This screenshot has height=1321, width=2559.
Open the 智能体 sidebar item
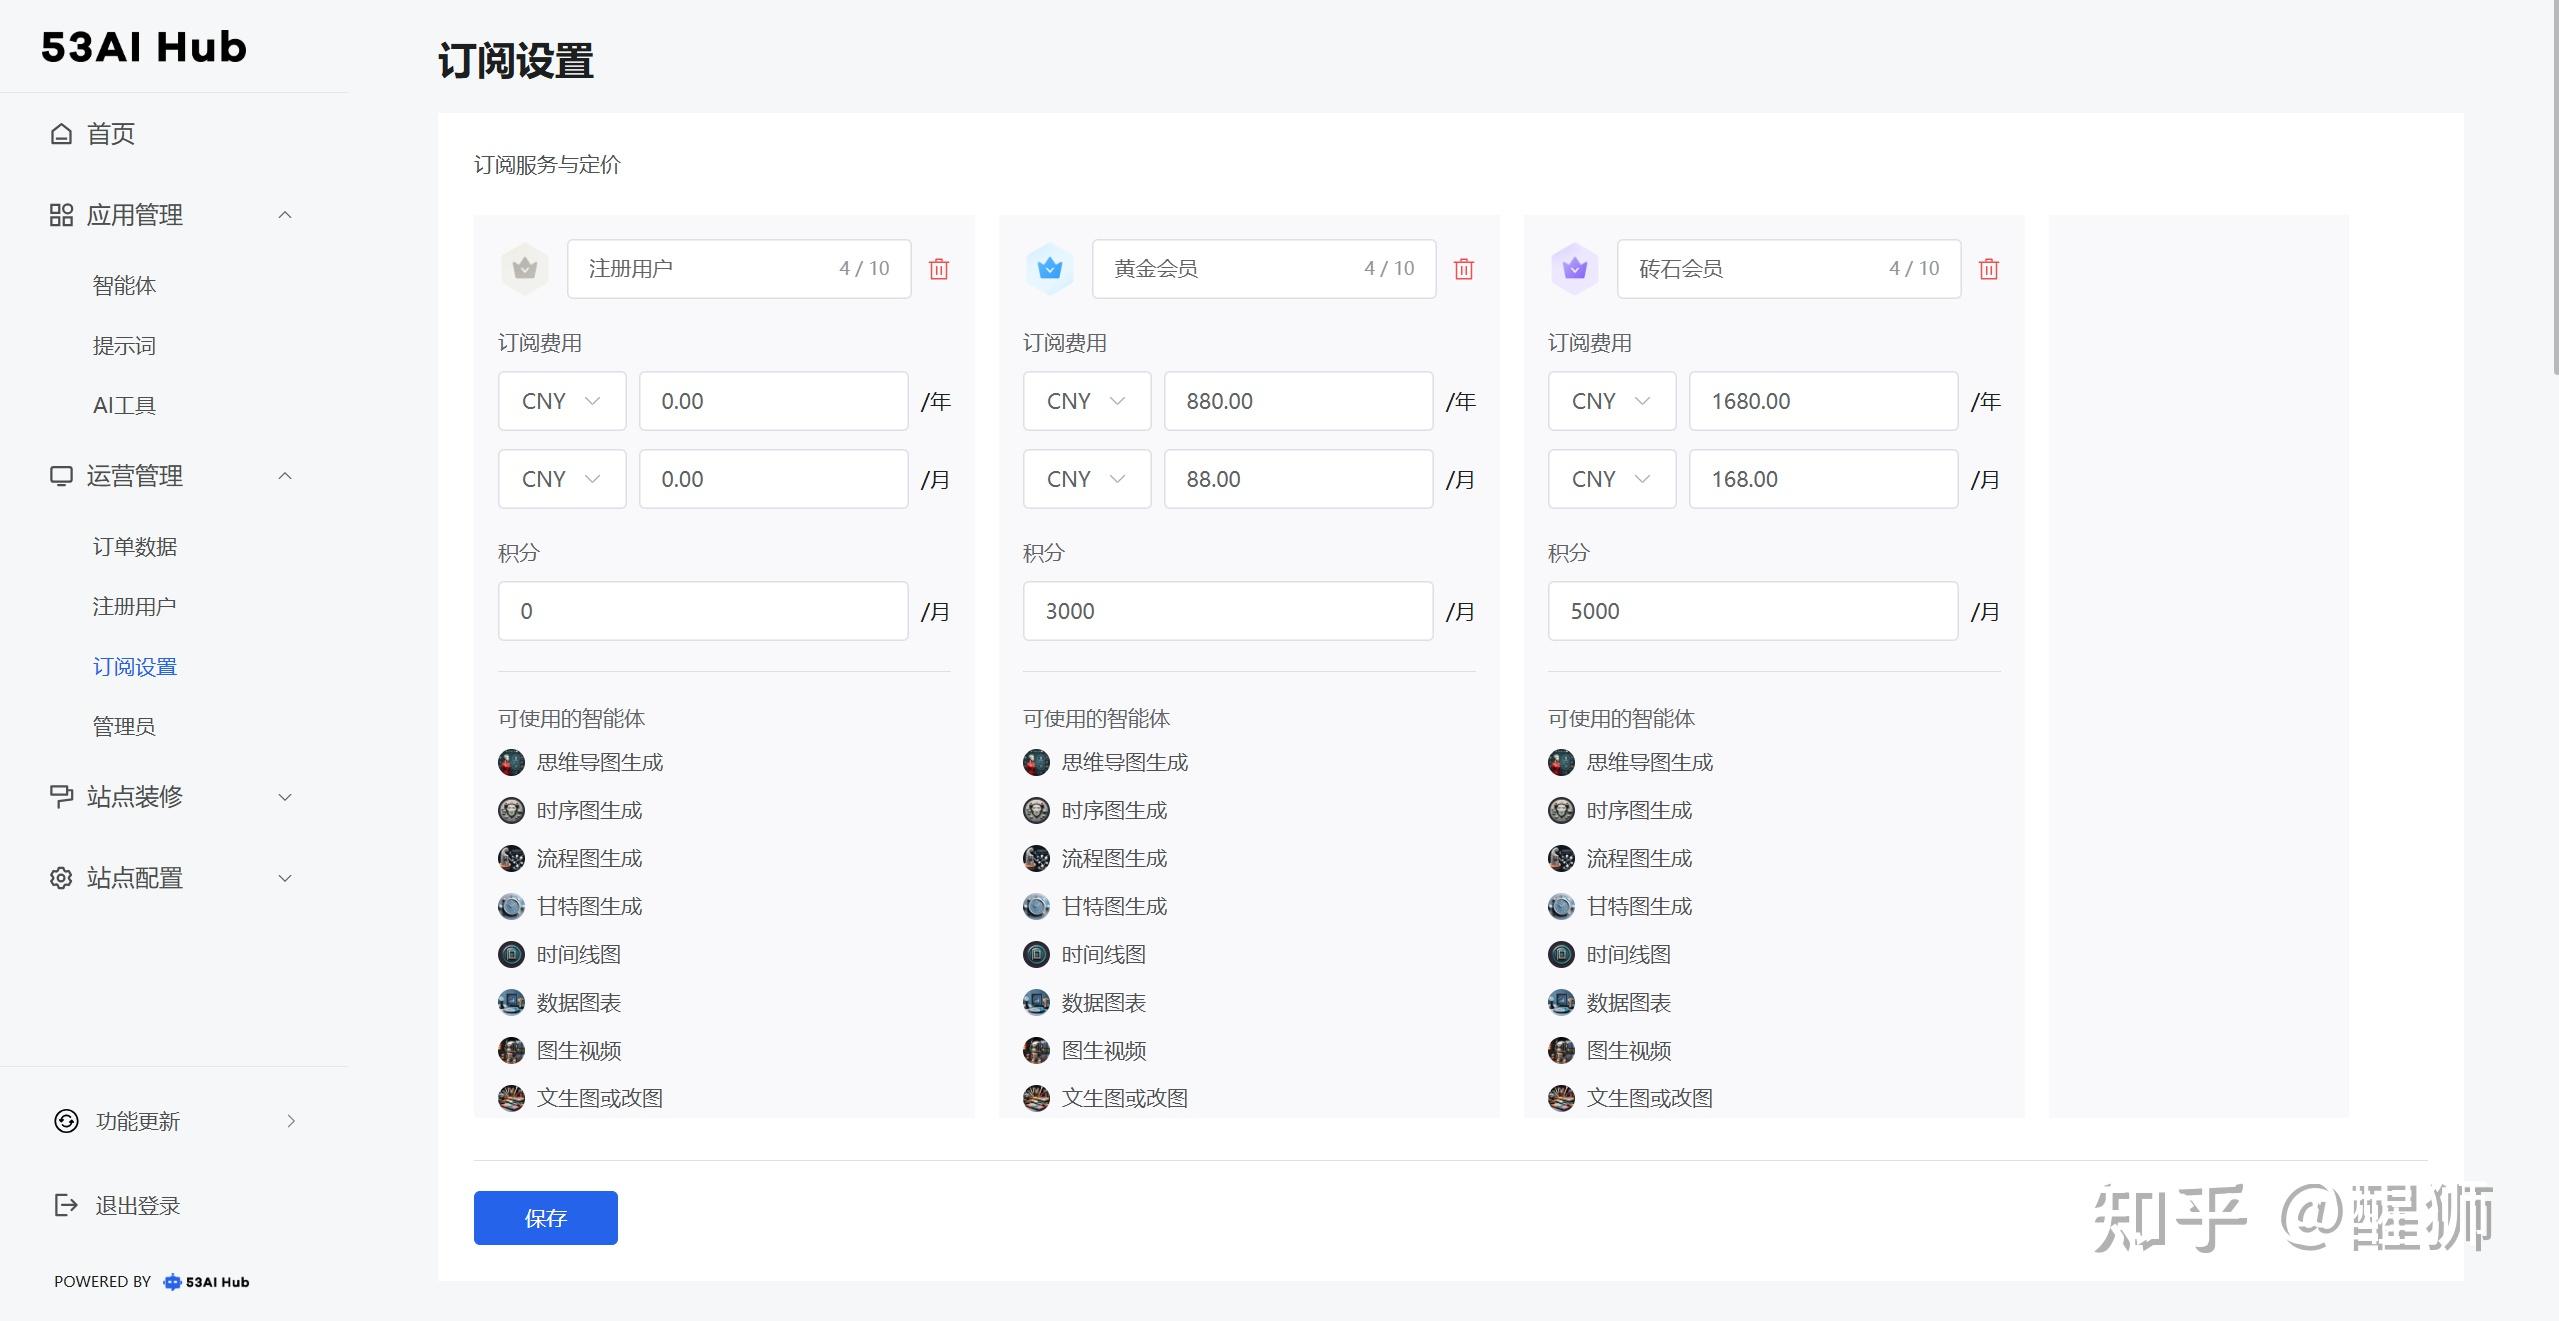[x=125, y=286]
